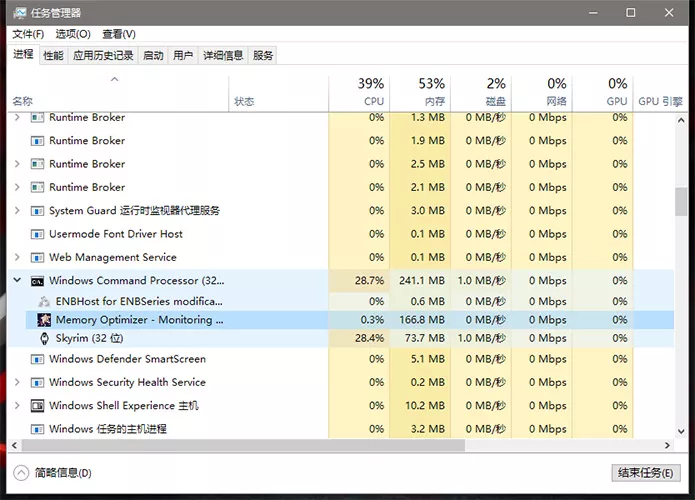Click icon of Runtime Broker with 2.1 MB
Screen dimensions: 695x500
(37, 188)
